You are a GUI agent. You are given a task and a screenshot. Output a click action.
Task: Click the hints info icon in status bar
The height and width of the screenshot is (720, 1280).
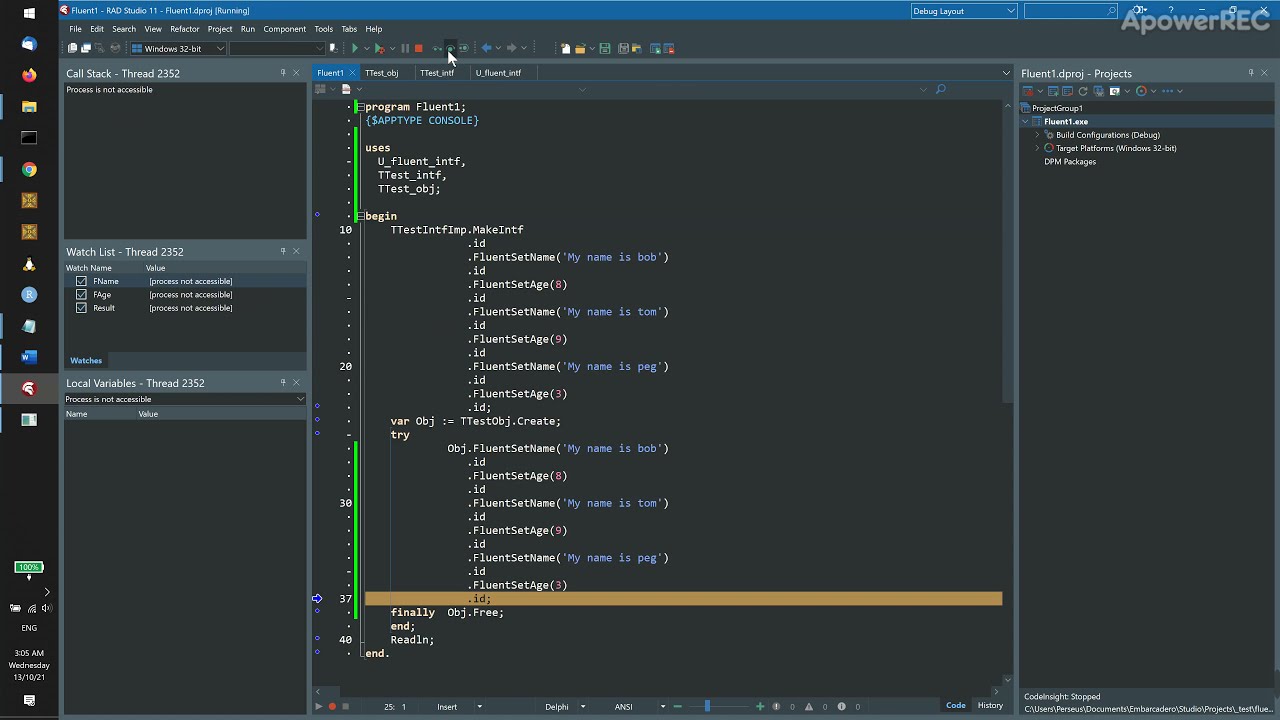click(x=841, y=707)
